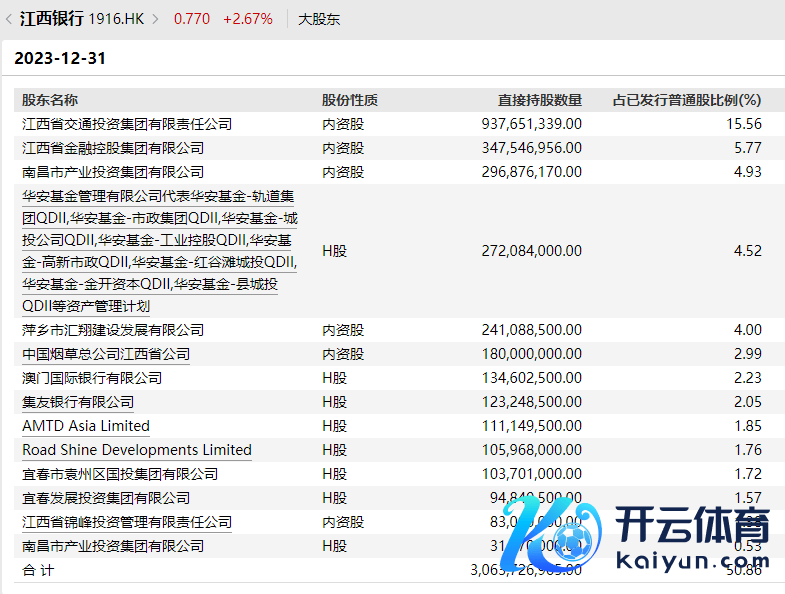The image size is (785, 594).
Task: Click the share count 296,876,170.00
Action: tap(532, 172)
